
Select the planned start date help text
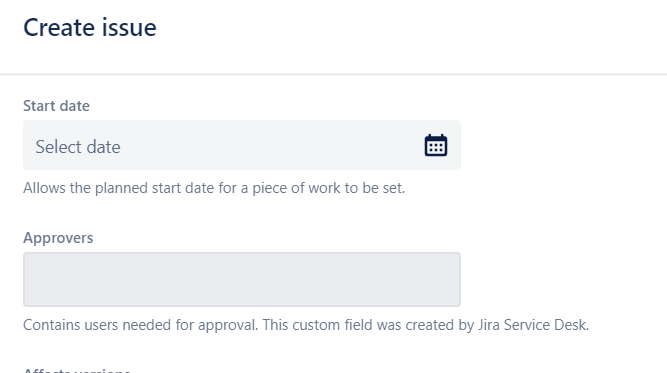pos(214,188)
